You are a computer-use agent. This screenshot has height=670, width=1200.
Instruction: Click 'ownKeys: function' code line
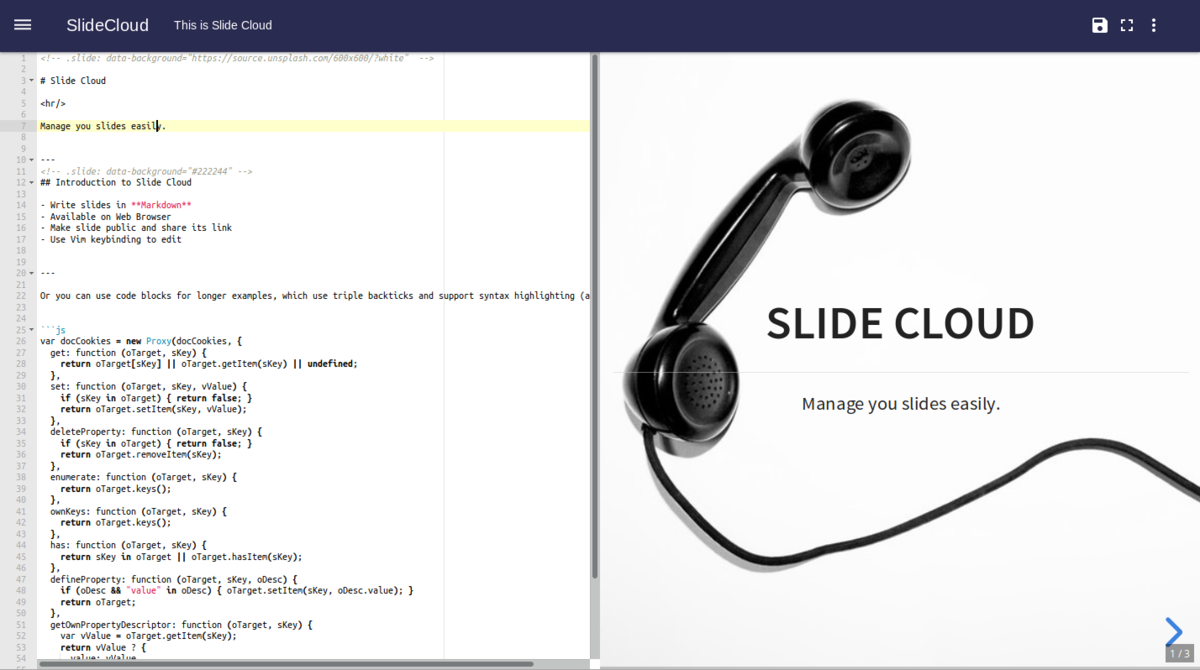point(139,511)
